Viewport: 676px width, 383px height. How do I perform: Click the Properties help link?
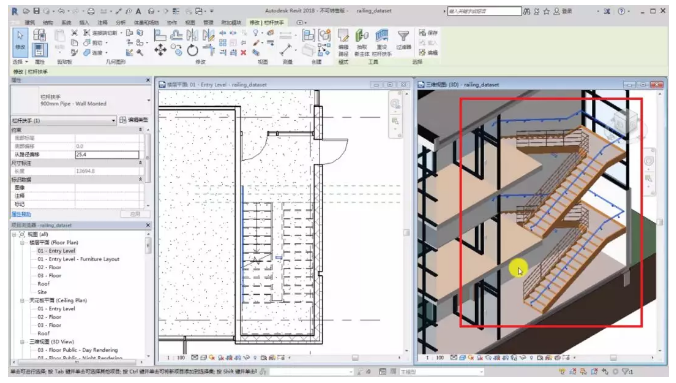pyautogui.click(x=21, y=214)
